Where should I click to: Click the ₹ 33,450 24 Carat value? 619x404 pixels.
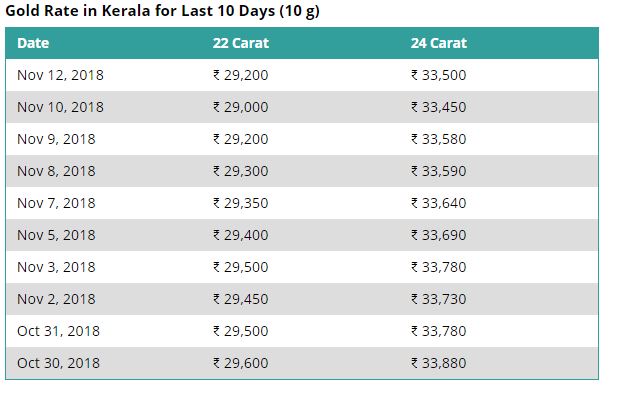439,107
